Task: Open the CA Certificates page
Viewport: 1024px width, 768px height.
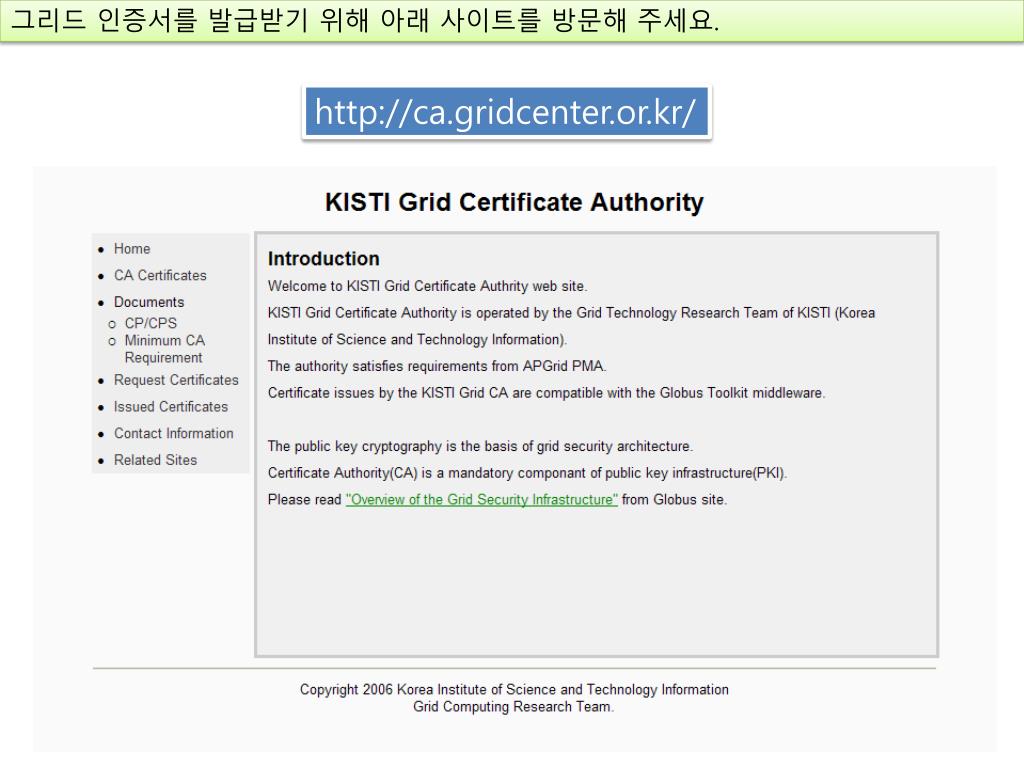Action: [x=160, y=276]
